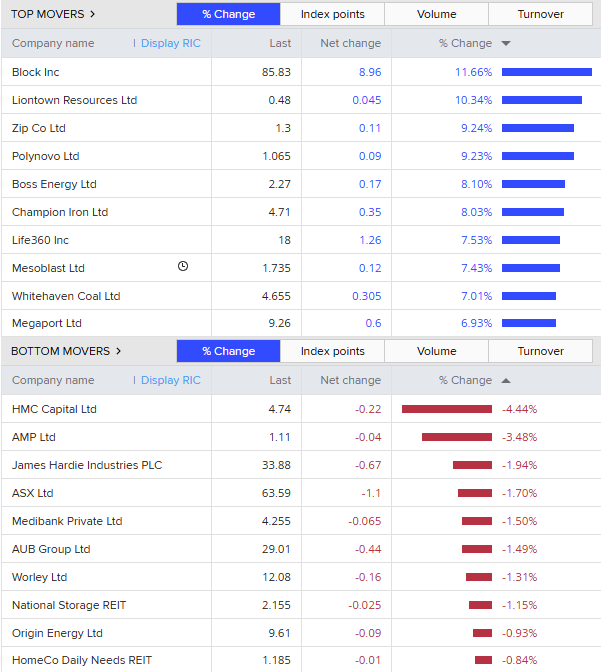The height and width of the screenshot is (672, 601).
Task: Sort Top Movers by Net change header
Action: point(351,43)
